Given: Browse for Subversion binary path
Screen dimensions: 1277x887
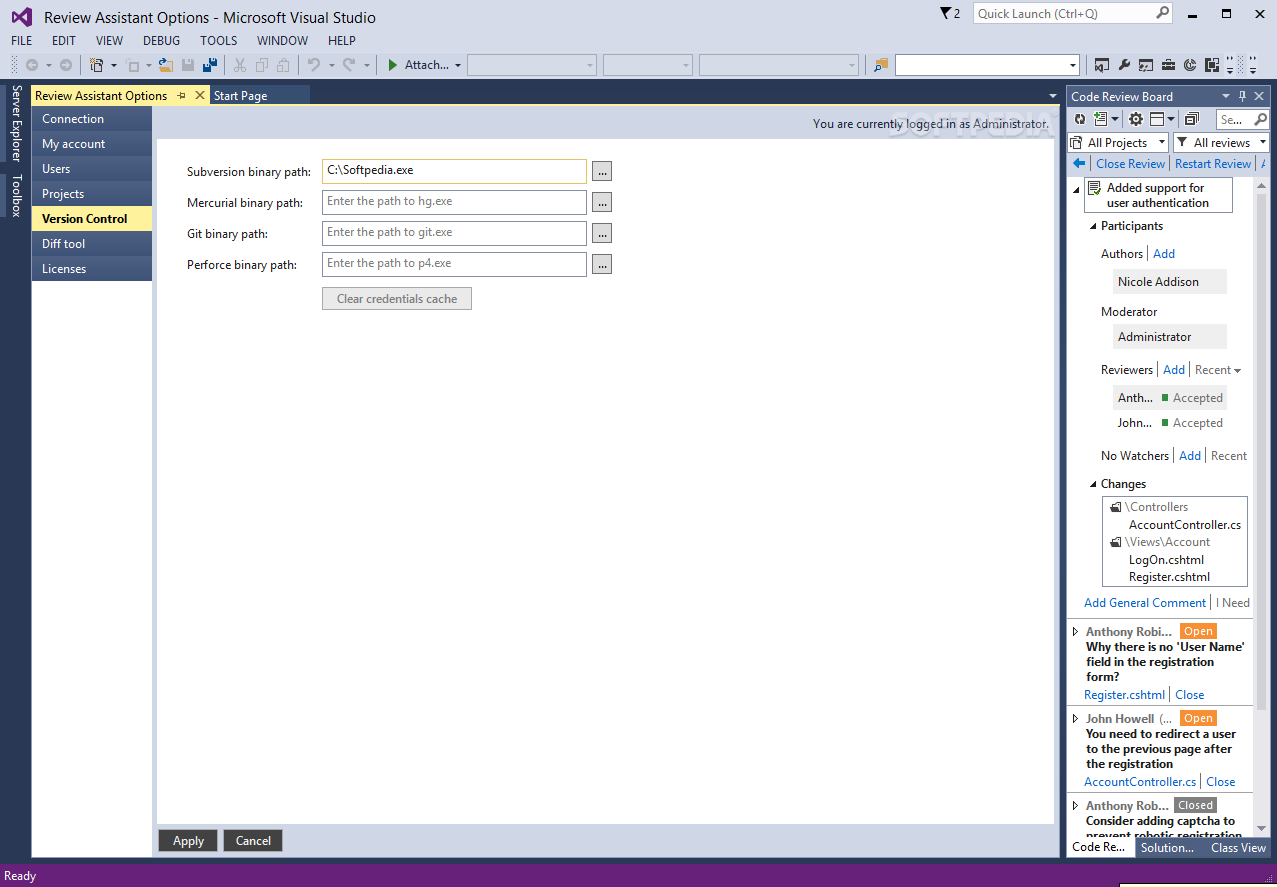Looking at the screenshot, I should (602, 172).
